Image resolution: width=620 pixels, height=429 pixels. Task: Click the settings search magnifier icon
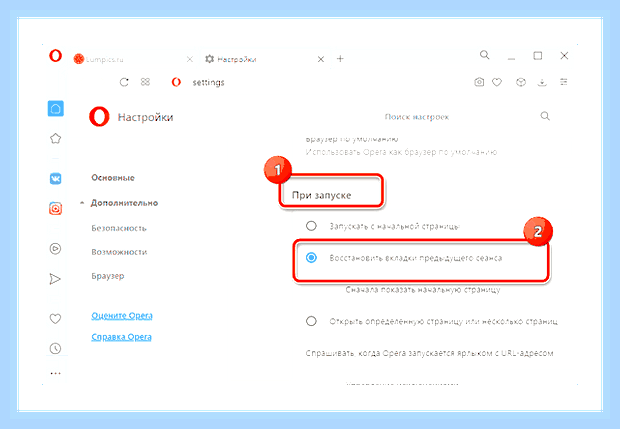[x=545, y=116]
